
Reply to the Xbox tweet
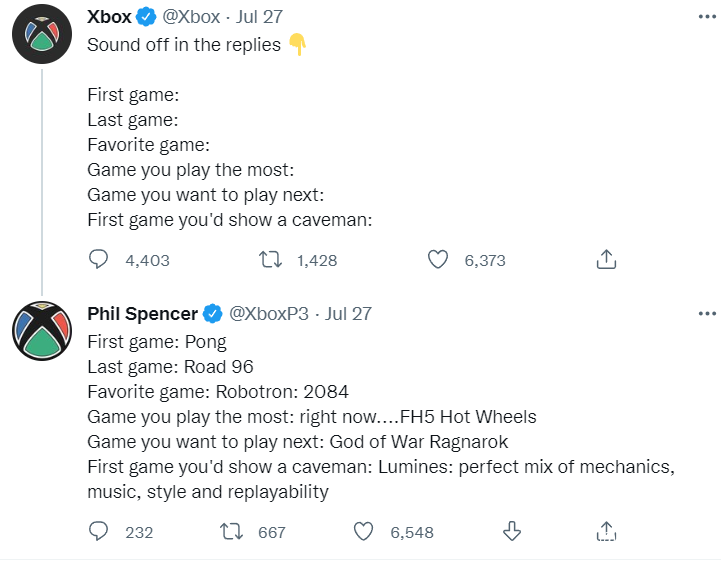(99, 260)
